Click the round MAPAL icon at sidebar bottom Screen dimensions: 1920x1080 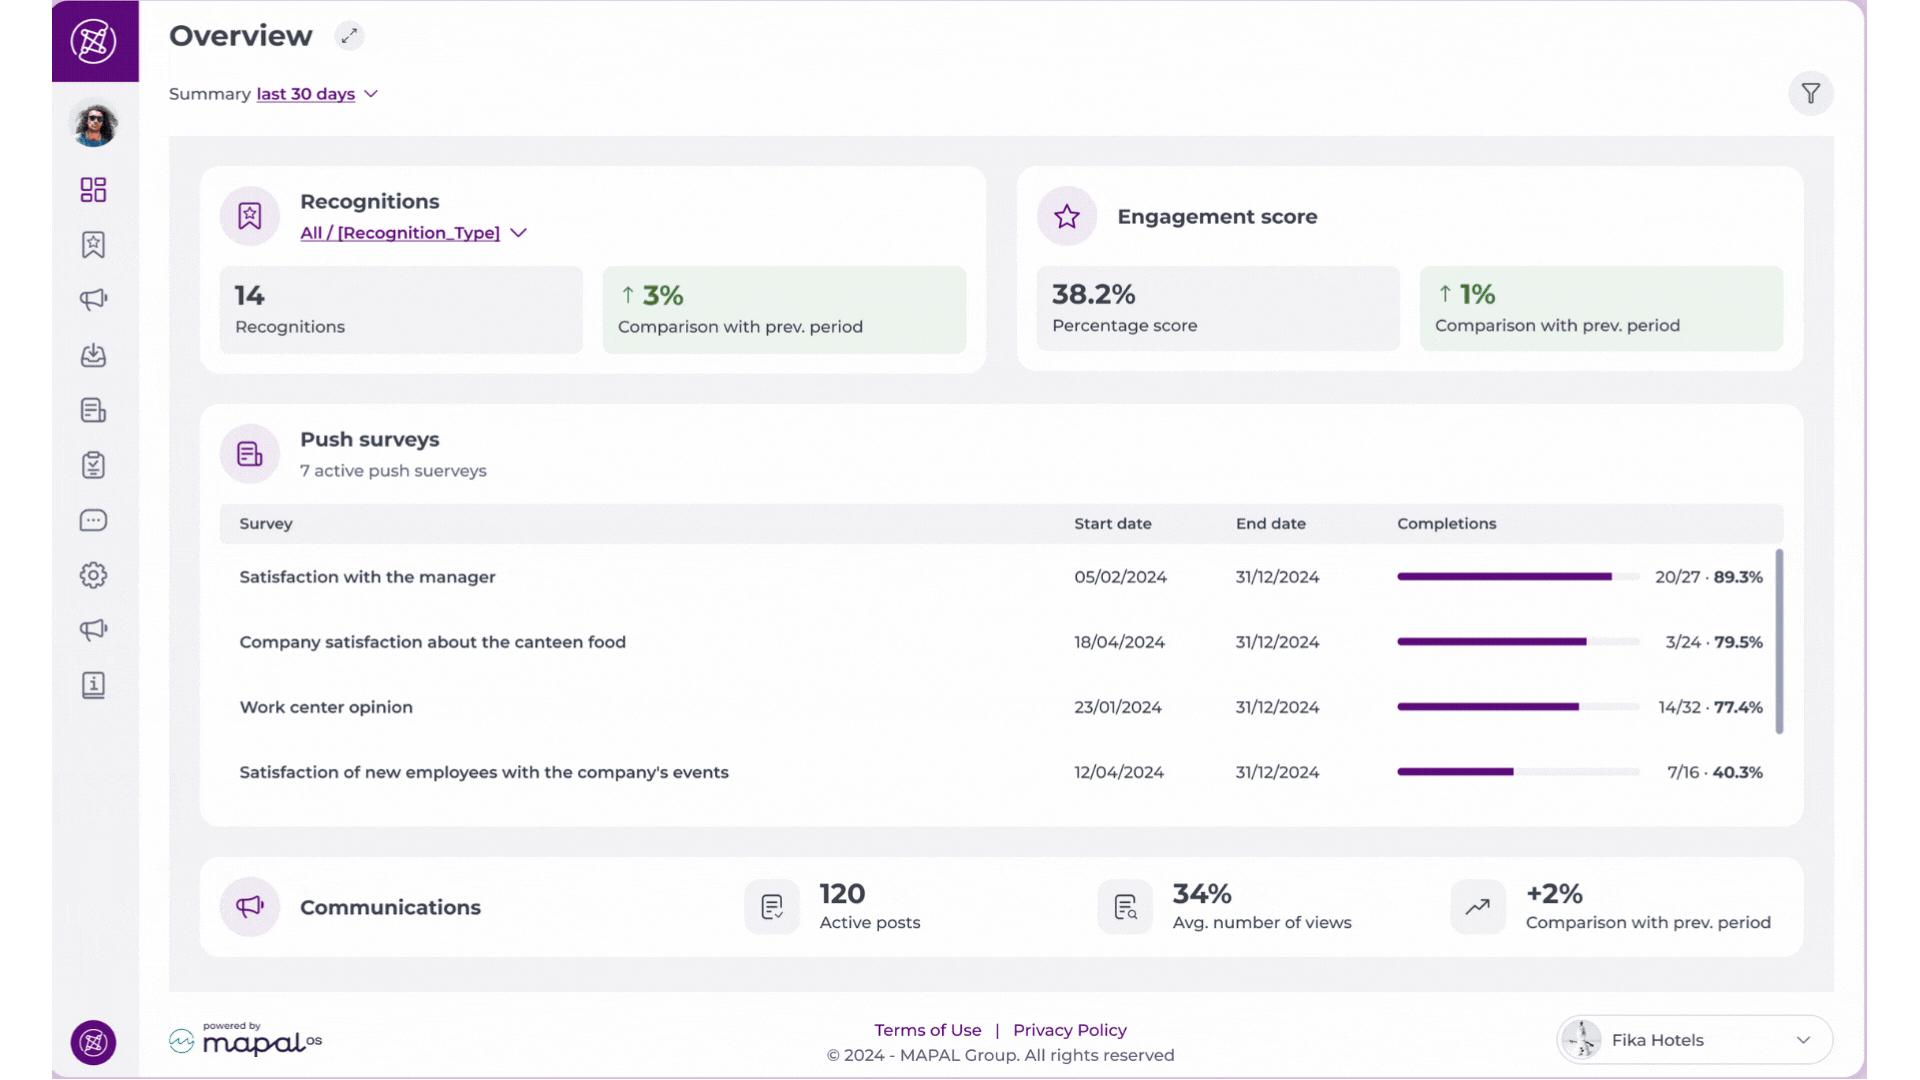coord(93,1043)
